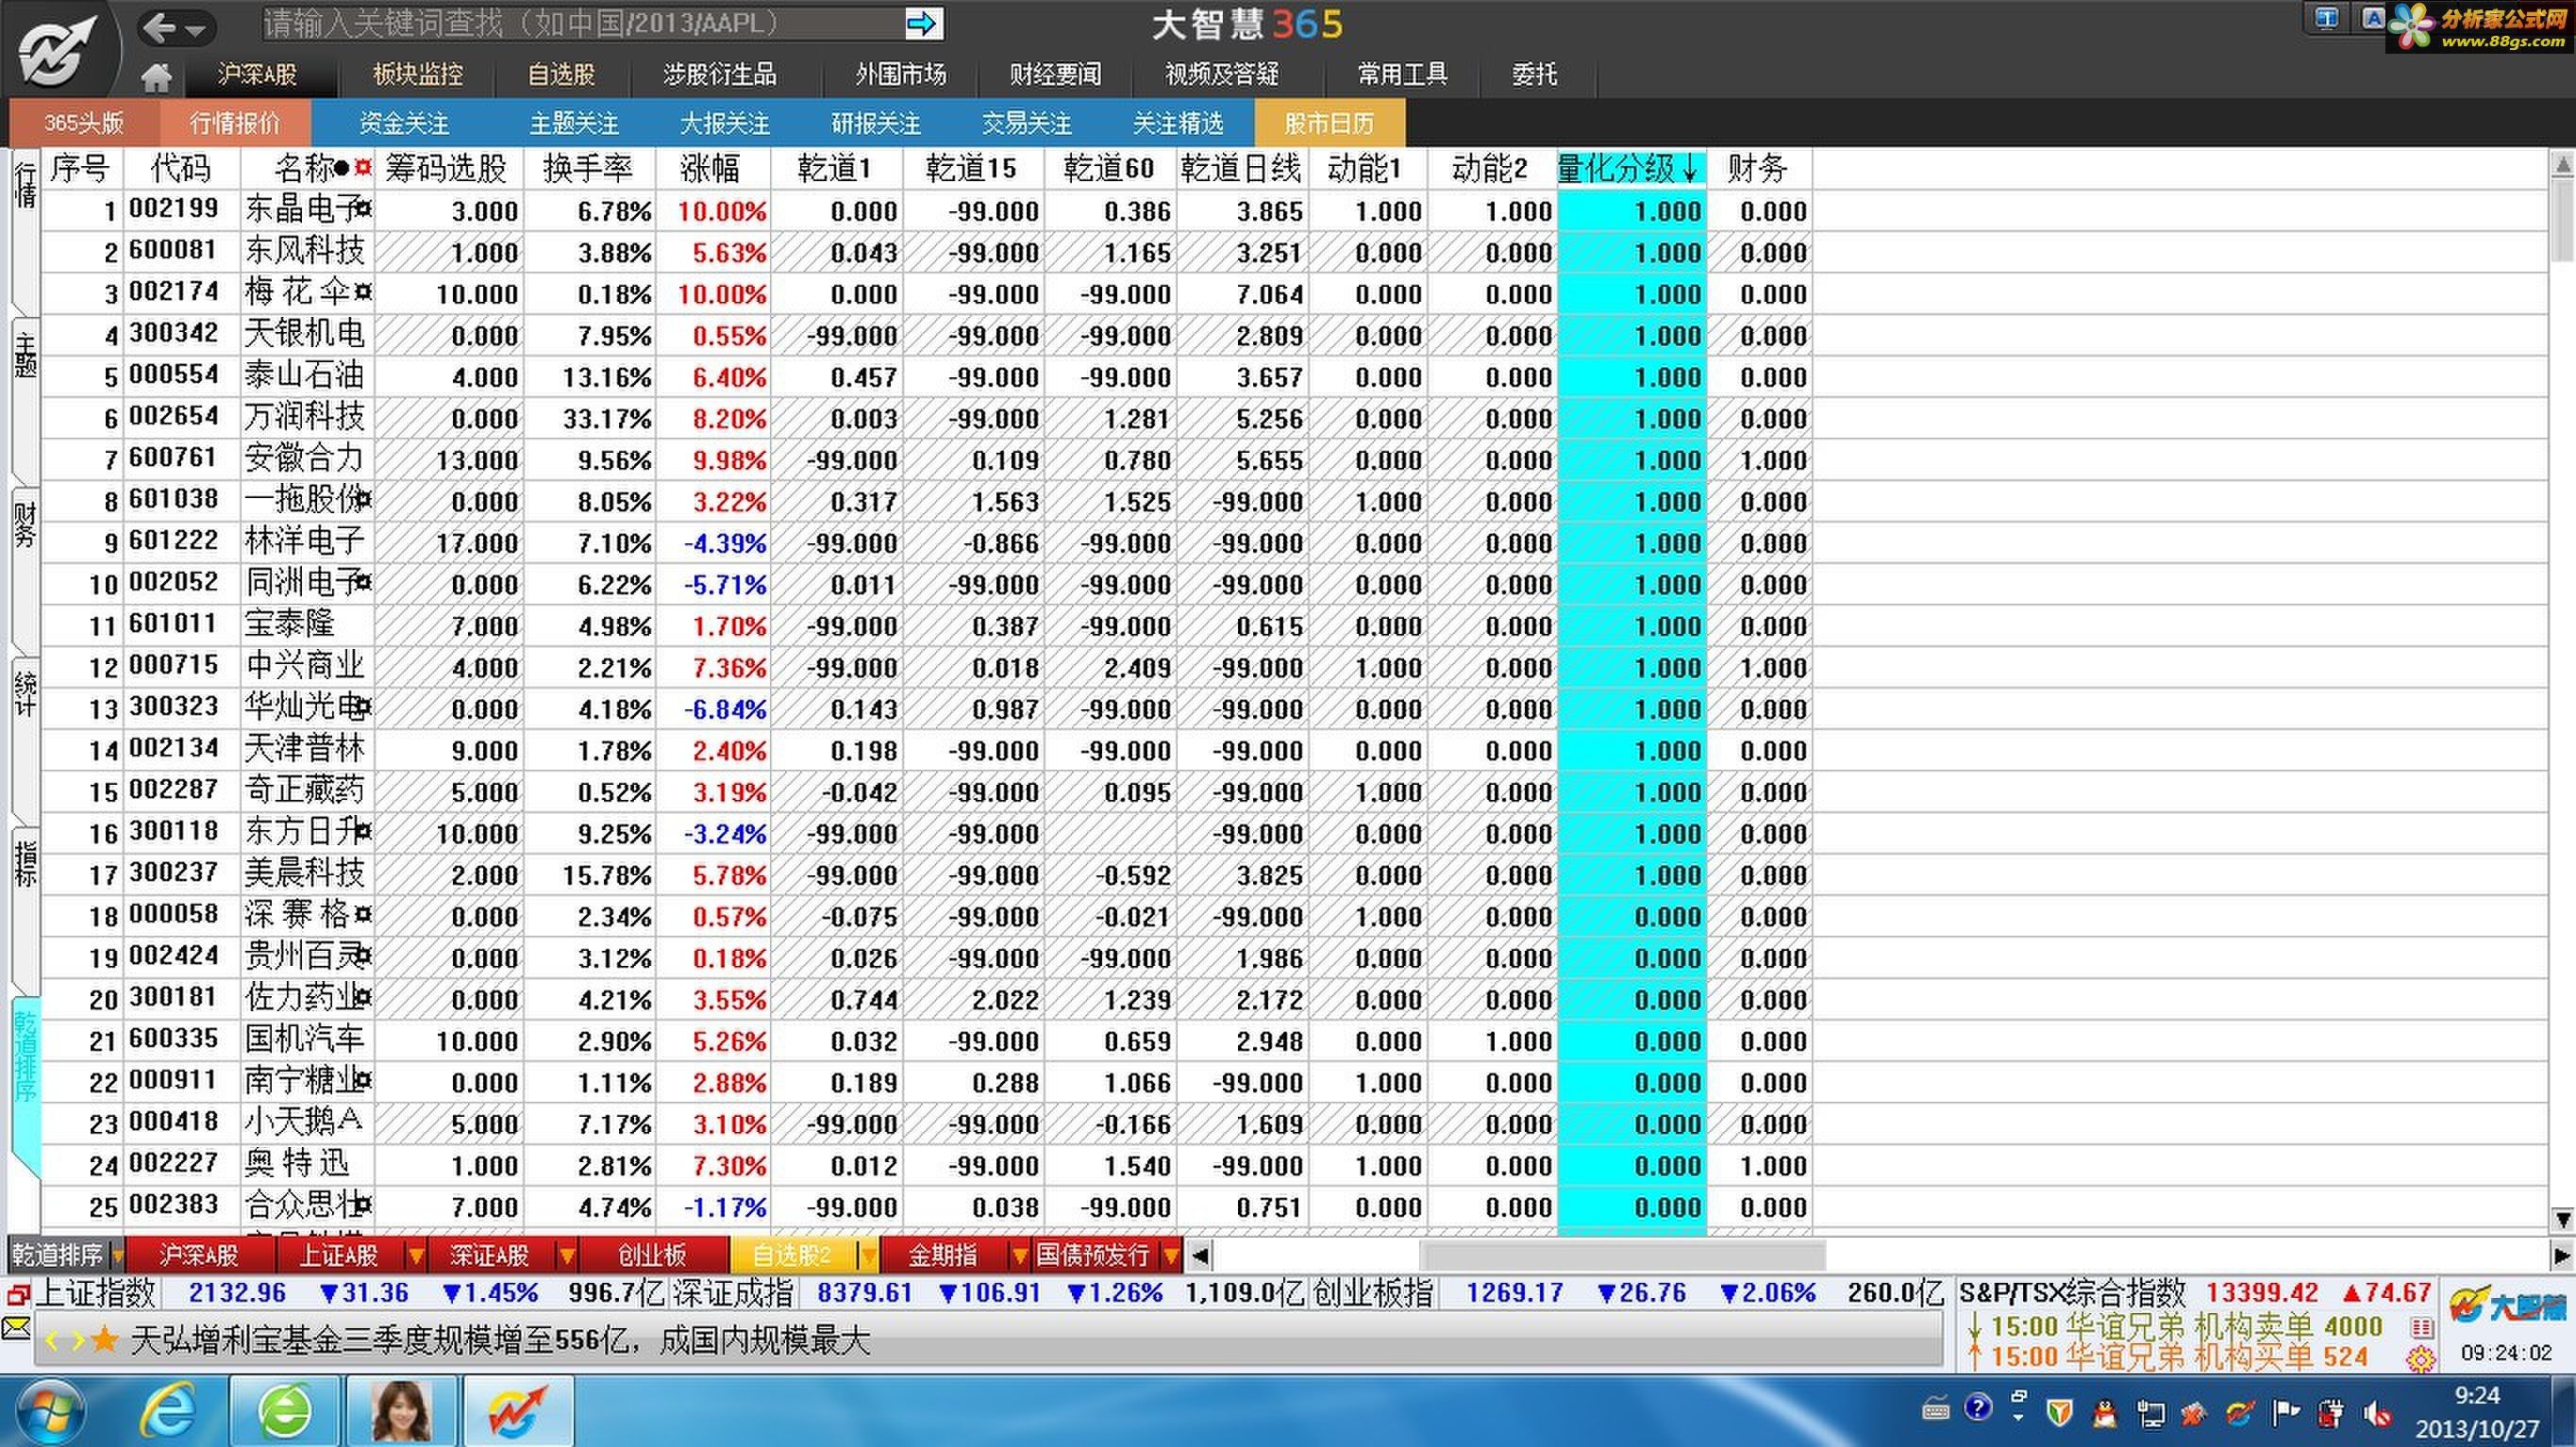The height and width of the screenshot is (1447, 2576).
Task: Click the Home icon in the menu bar
Action: coord(156,76)
